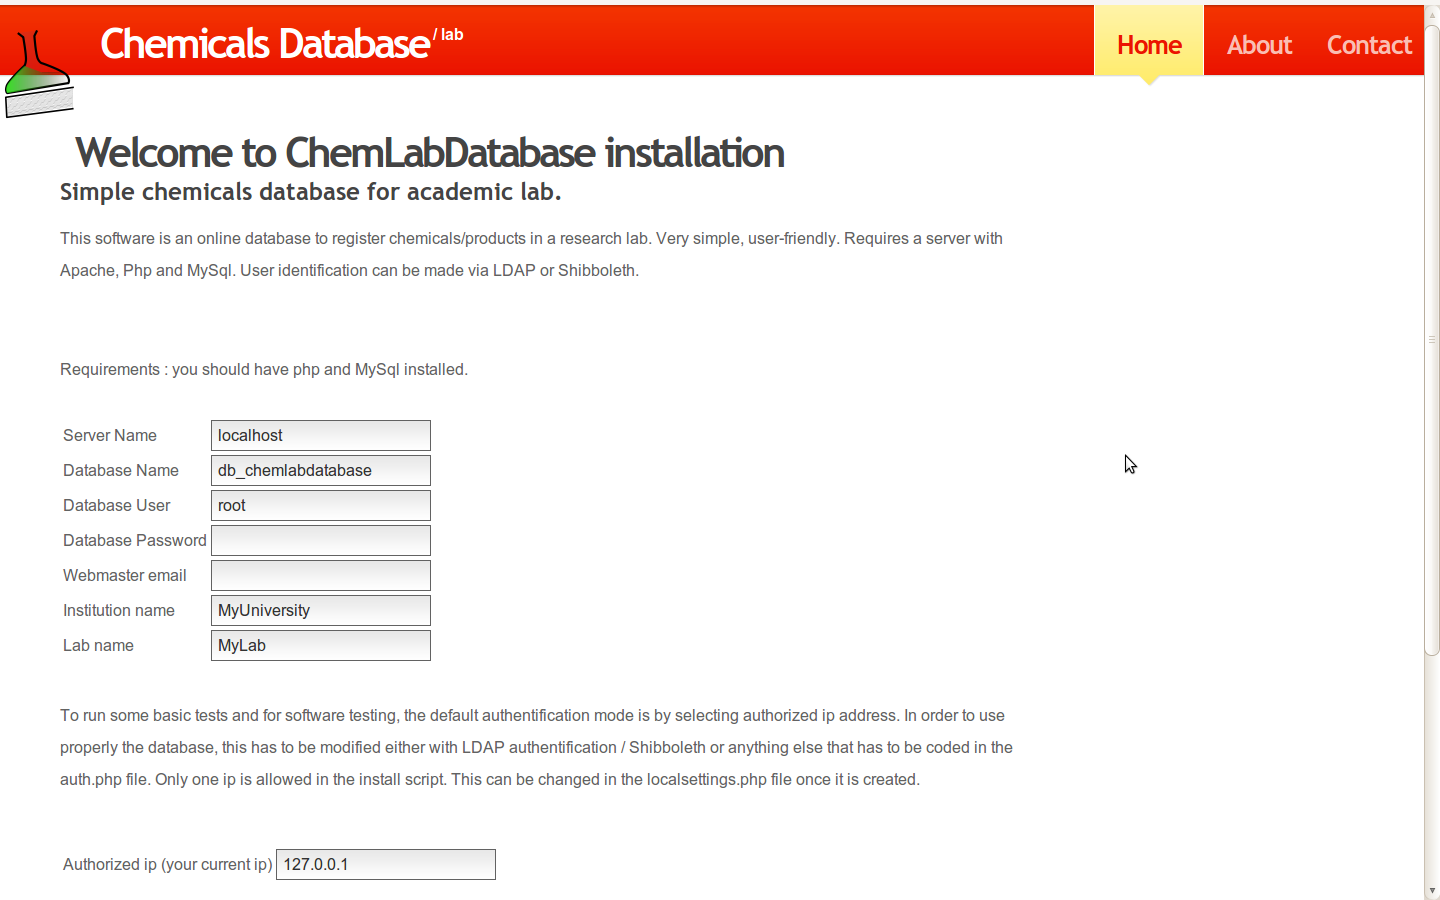Click the empty Webmaster email field
Image resolution: width=1440 pixels, height=900 pixels.
point(320,575)
